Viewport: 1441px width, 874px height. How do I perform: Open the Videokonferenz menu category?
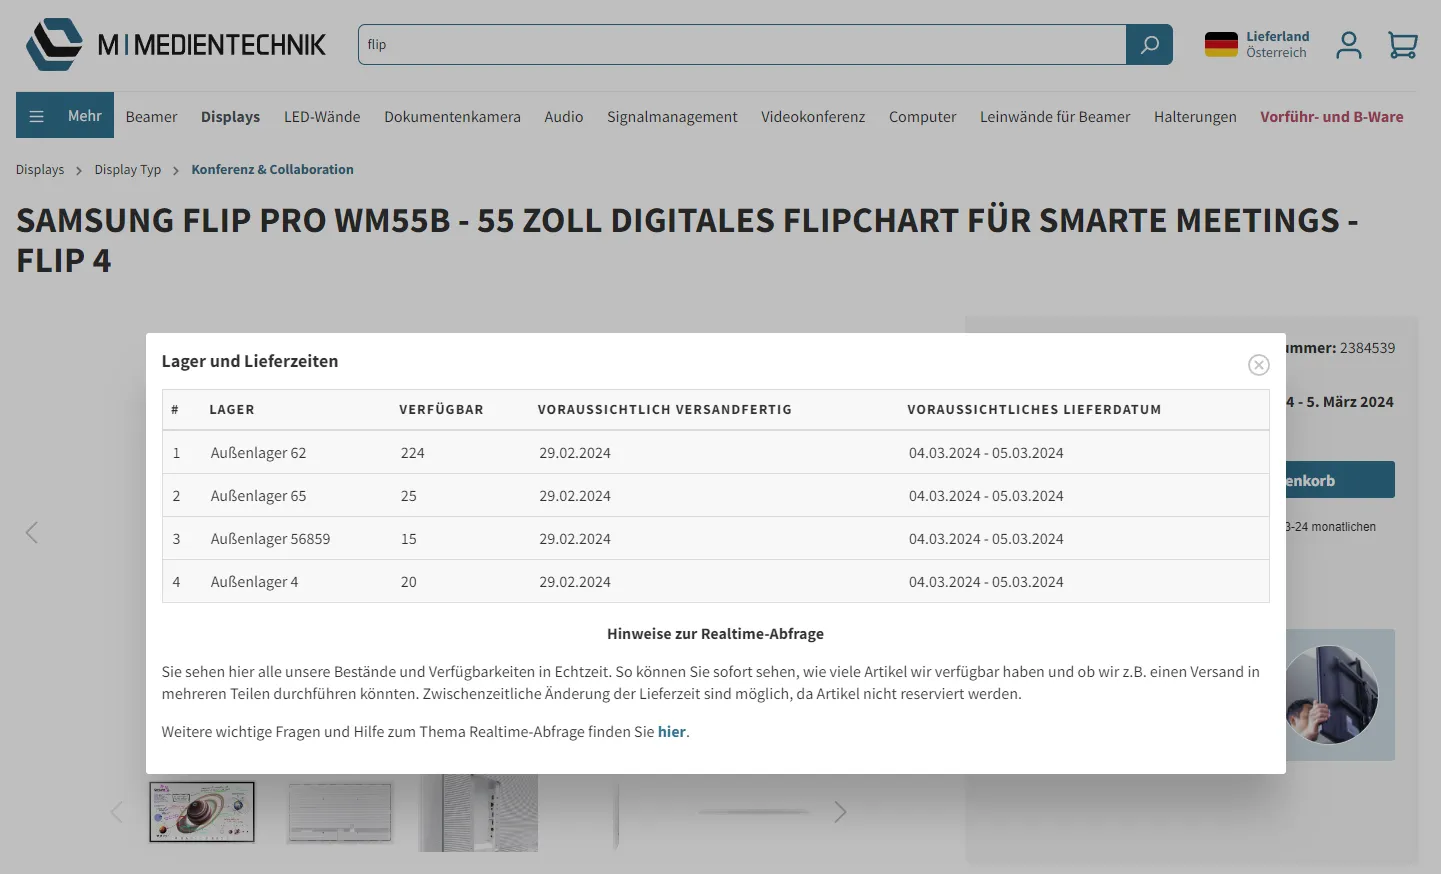812,117
